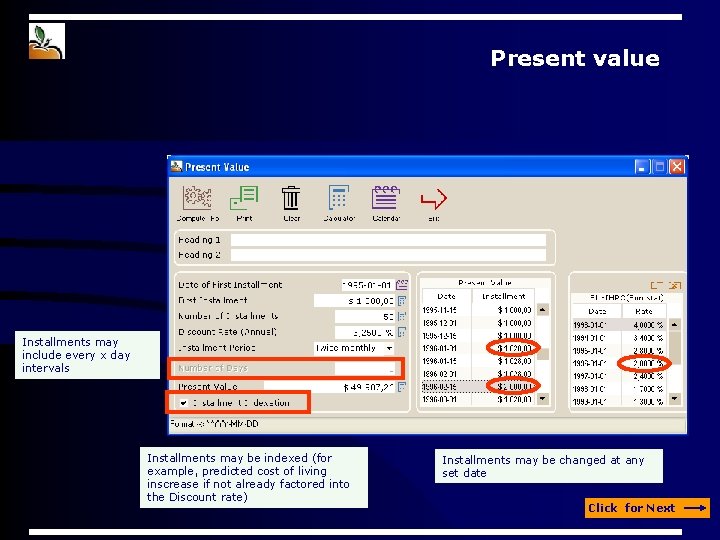Click the apple logo on the slide
The image size is (720, 540).
(47, 41)
